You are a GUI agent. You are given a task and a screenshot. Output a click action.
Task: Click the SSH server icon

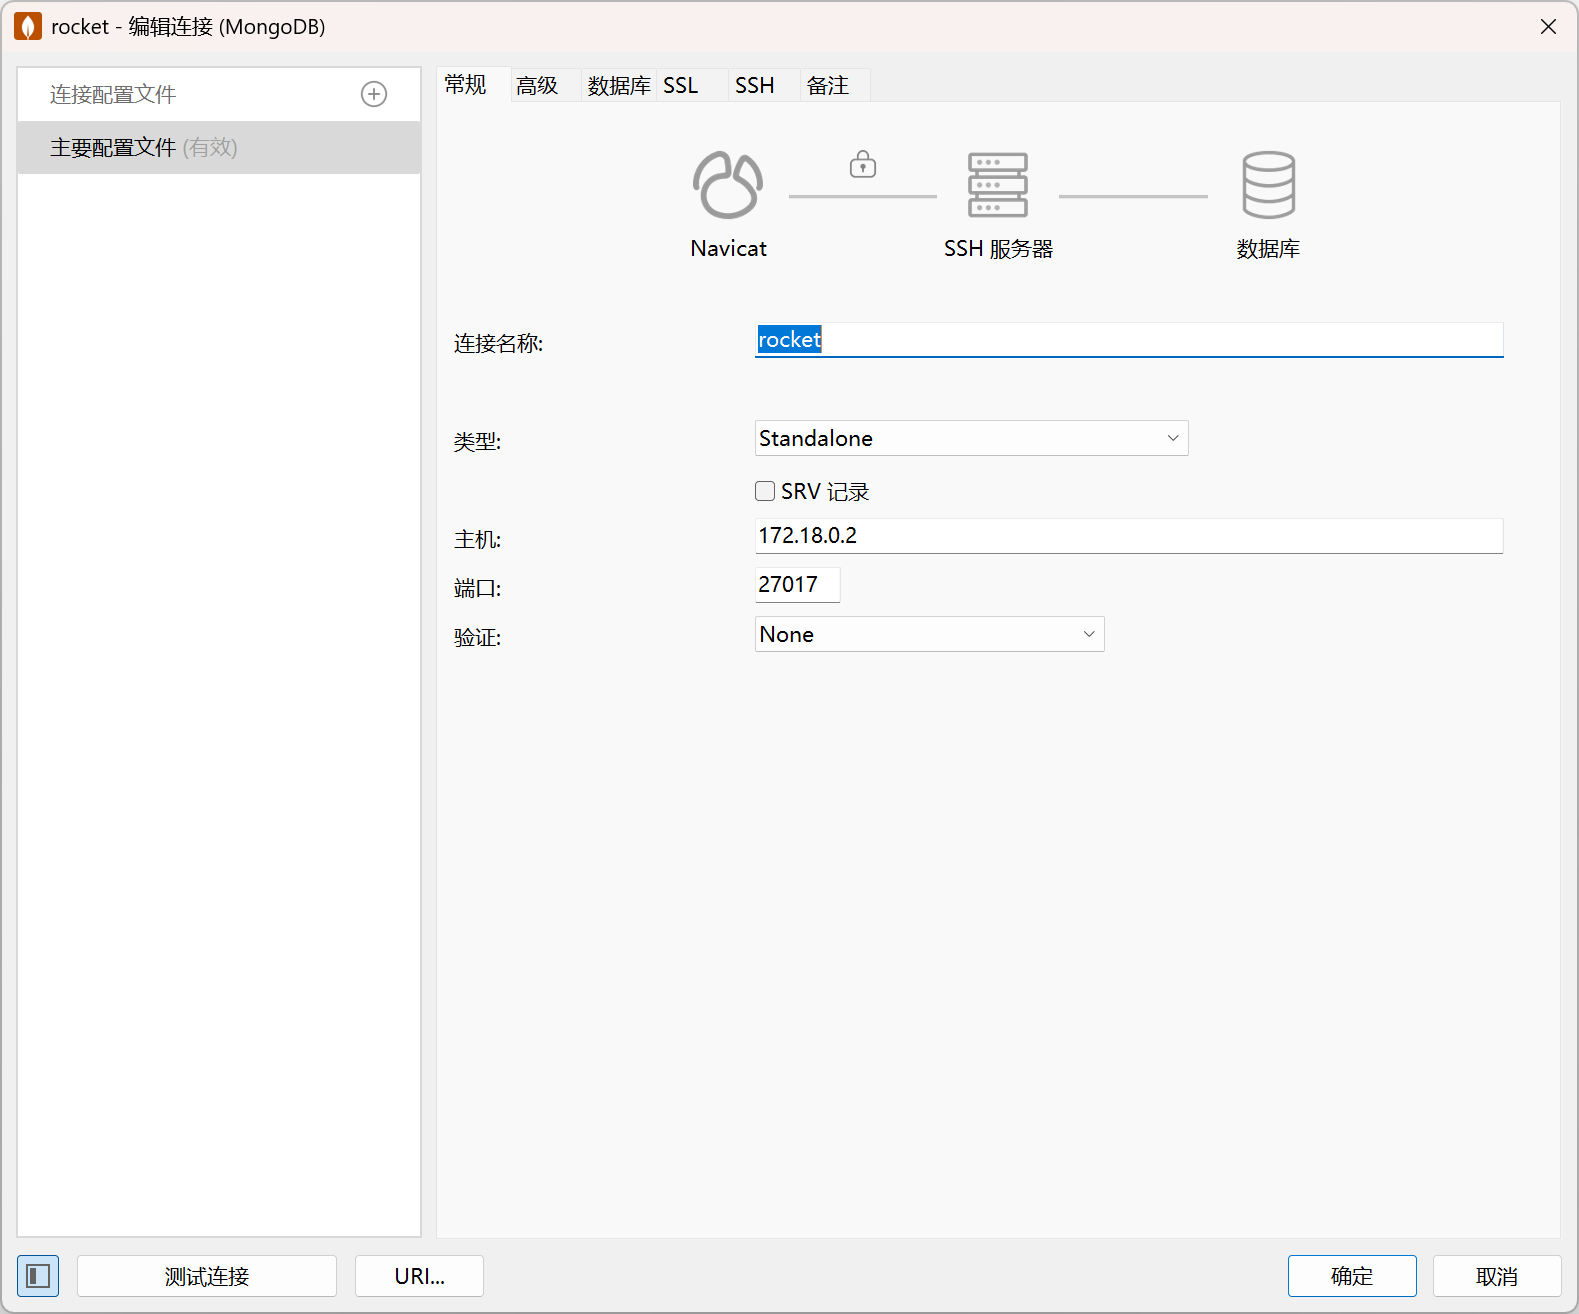click(998, 185)
